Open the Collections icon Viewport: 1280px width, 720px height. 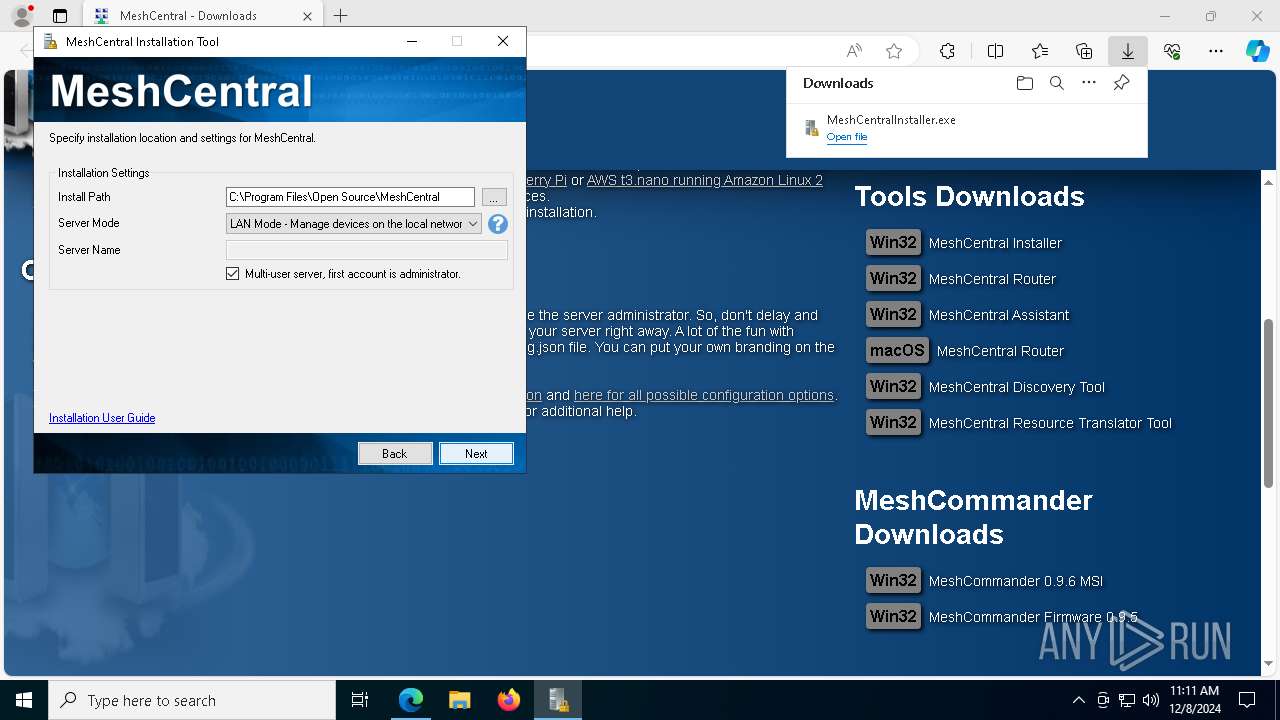1084,51
